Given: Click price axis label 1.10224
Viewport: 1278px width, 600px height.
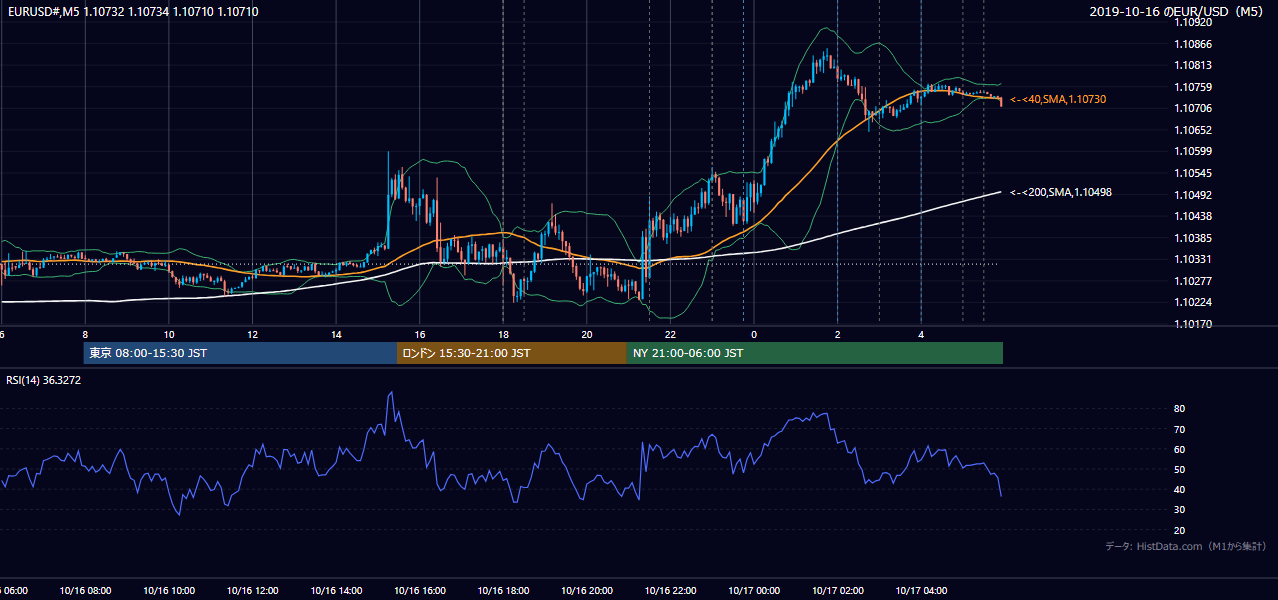Looking at the screenshot, I should point(1192,302).
